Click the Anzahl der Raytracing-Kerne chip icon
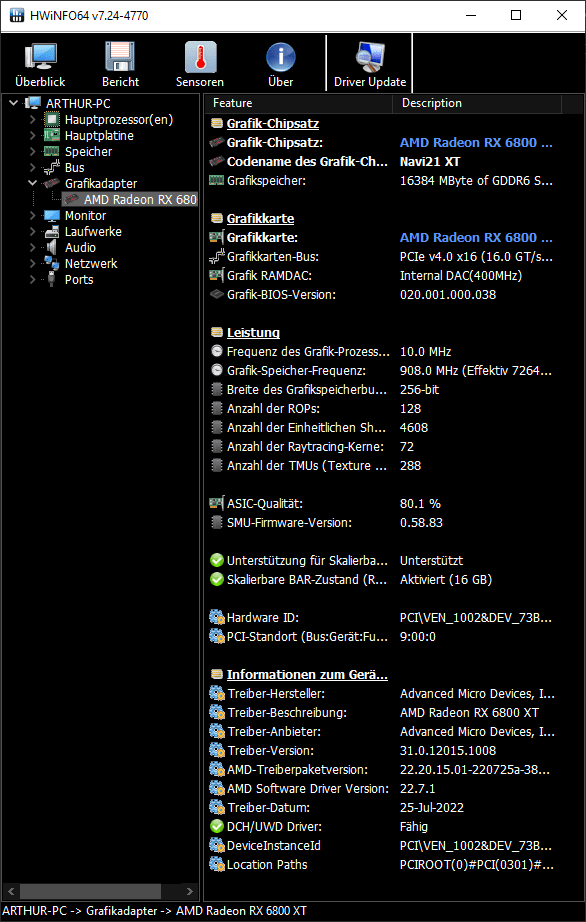Image resolution: width=586 pixels, height=922 pixels. [217, 447]
